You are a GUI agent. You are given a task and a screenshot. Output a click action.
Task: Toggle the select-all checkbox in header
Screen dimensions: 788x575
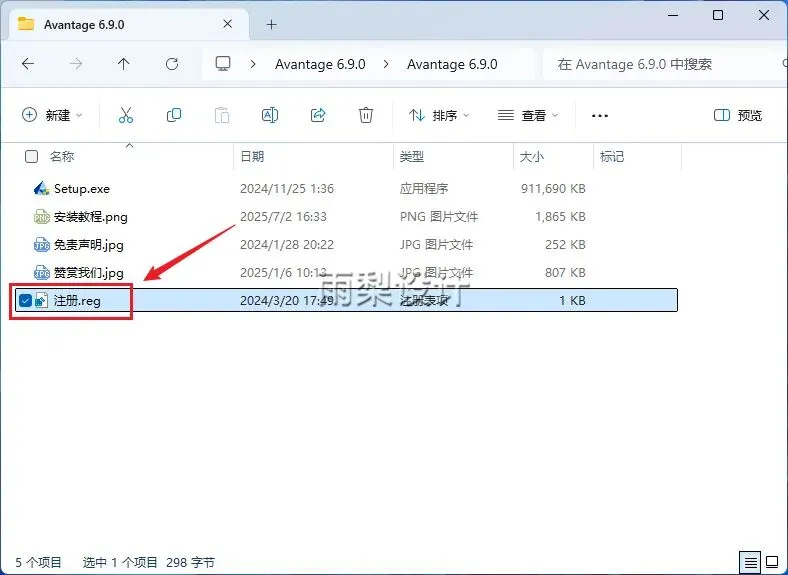click(x=31, y=157)
